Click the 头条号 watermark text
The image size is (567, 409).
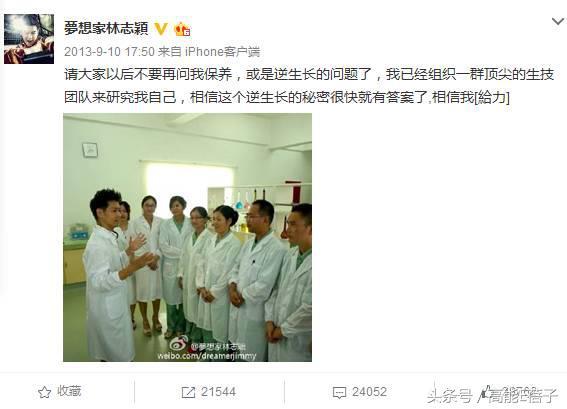point(449,396)
